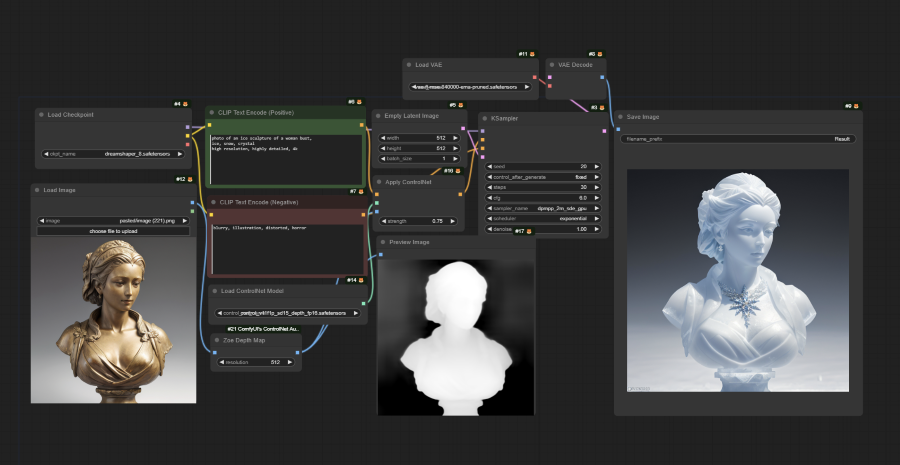Click the fox badge on KSampler #3
Viewport: 900px width, 465px height.
pyautogui.click(x=602, y=108)
